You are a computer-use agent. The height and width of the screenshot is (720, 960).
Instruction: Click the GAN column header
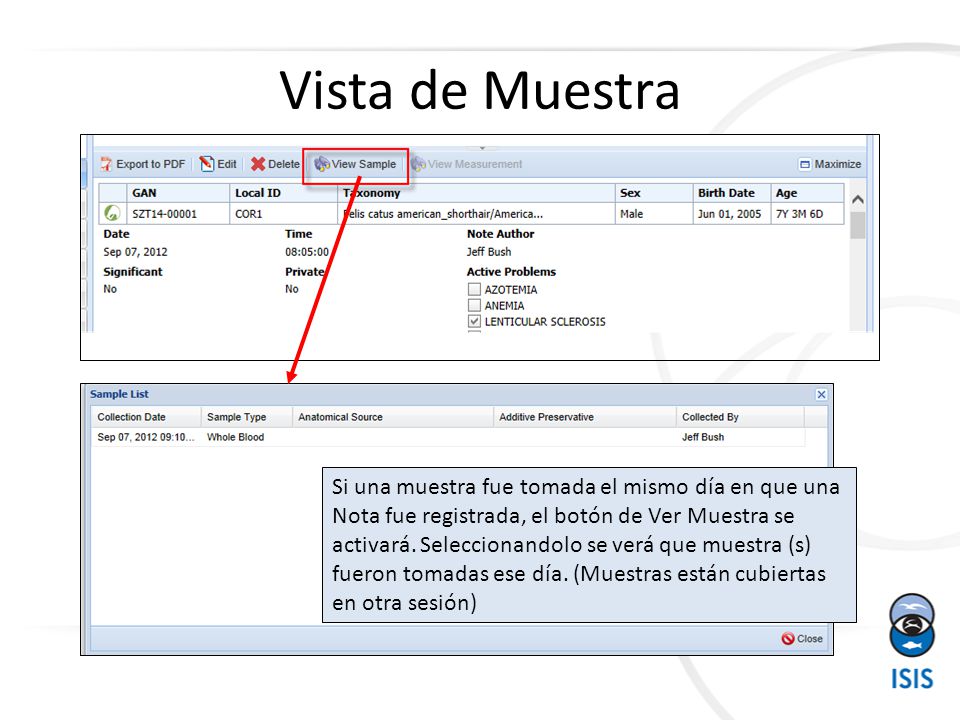[178, 193]
